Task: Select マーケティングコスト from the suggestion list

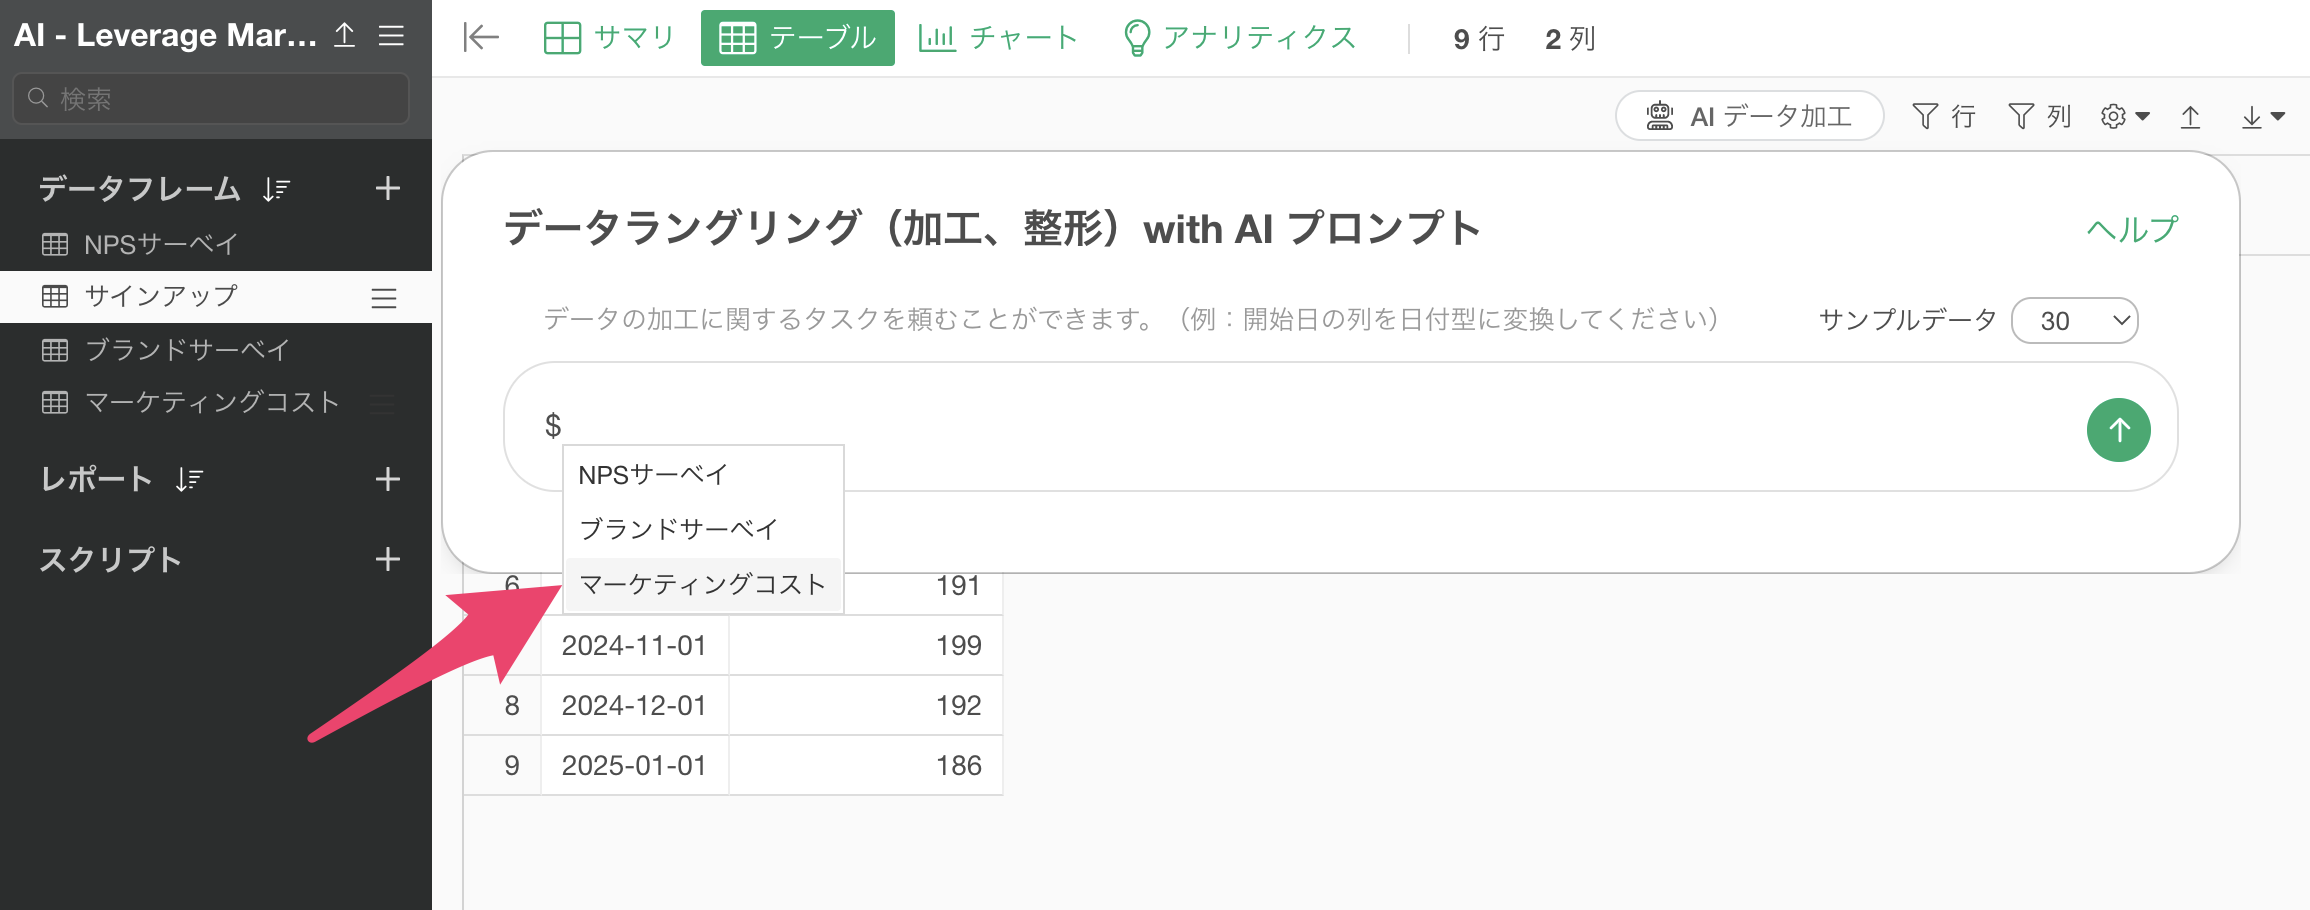Action: point(702,584)
